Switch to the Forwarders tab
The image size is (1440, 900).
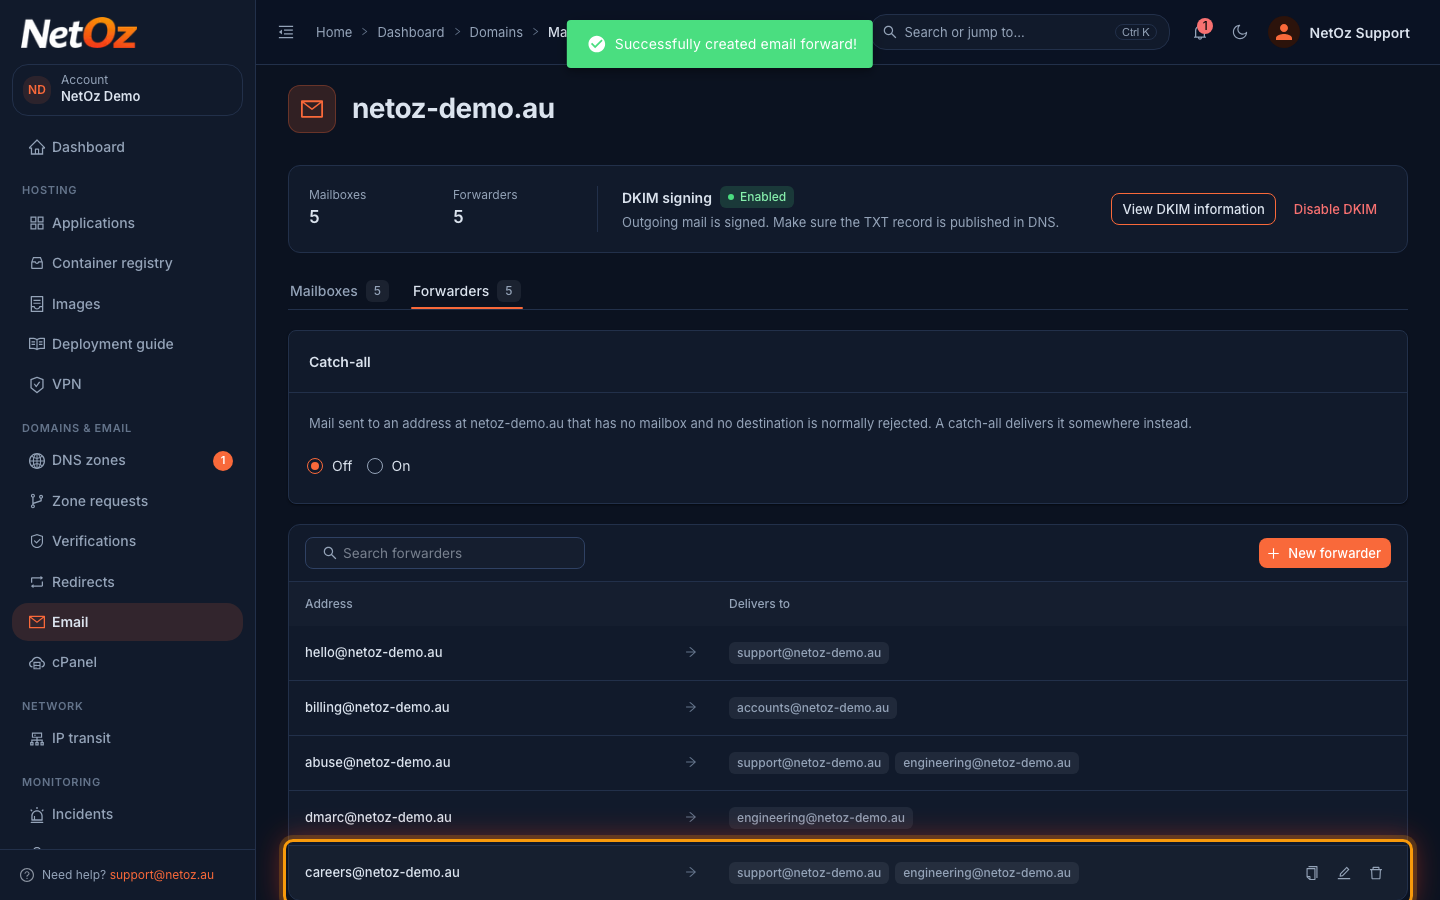(466, 291)
